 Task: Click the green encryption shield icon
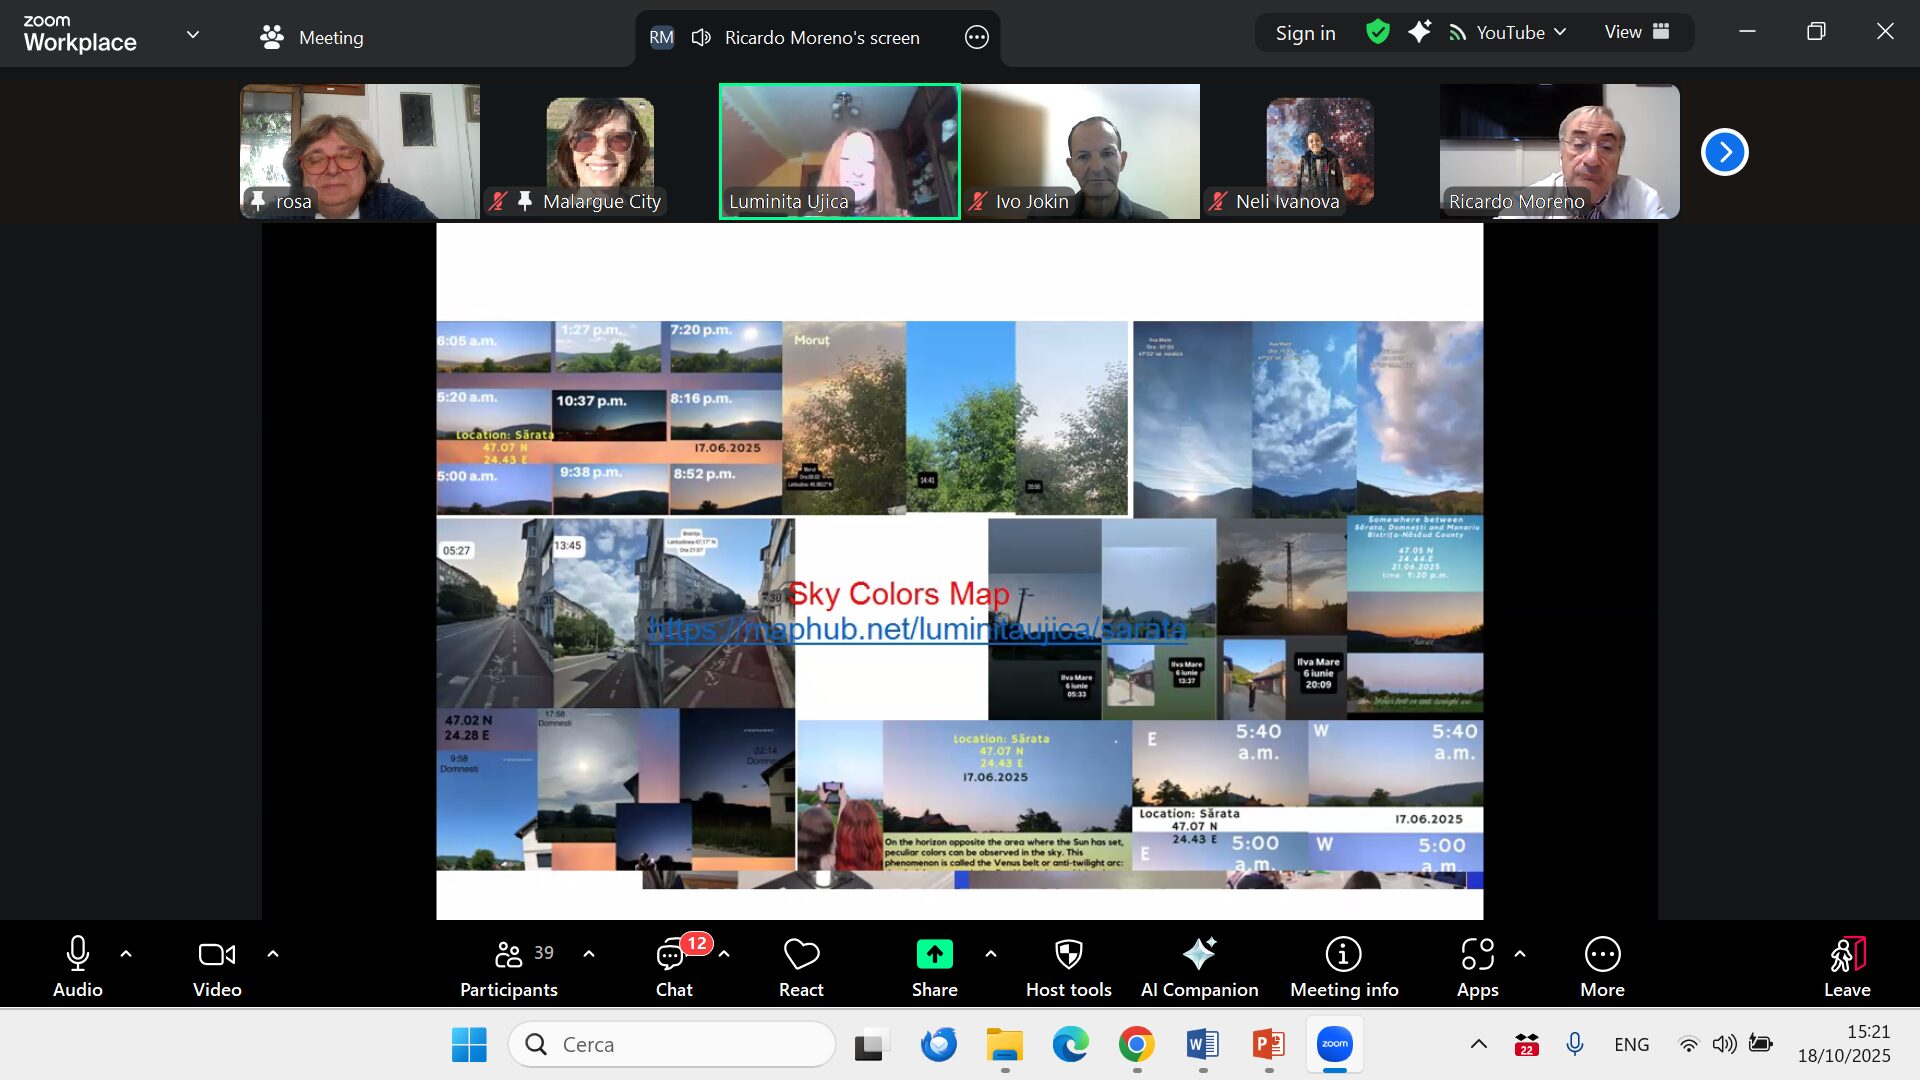pos(1377,32)
